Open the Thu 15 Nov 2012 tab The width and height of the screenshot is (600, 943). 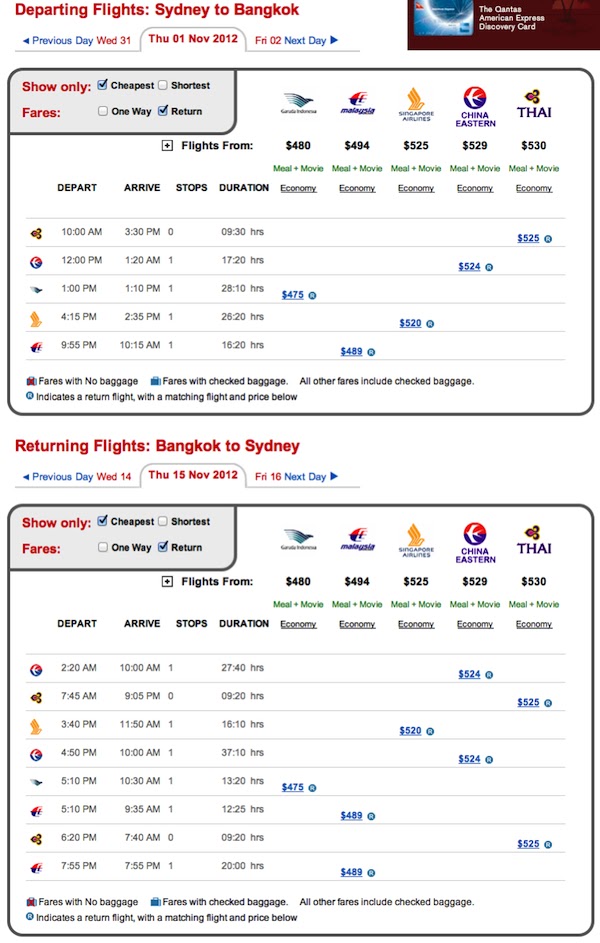point(193,475)
